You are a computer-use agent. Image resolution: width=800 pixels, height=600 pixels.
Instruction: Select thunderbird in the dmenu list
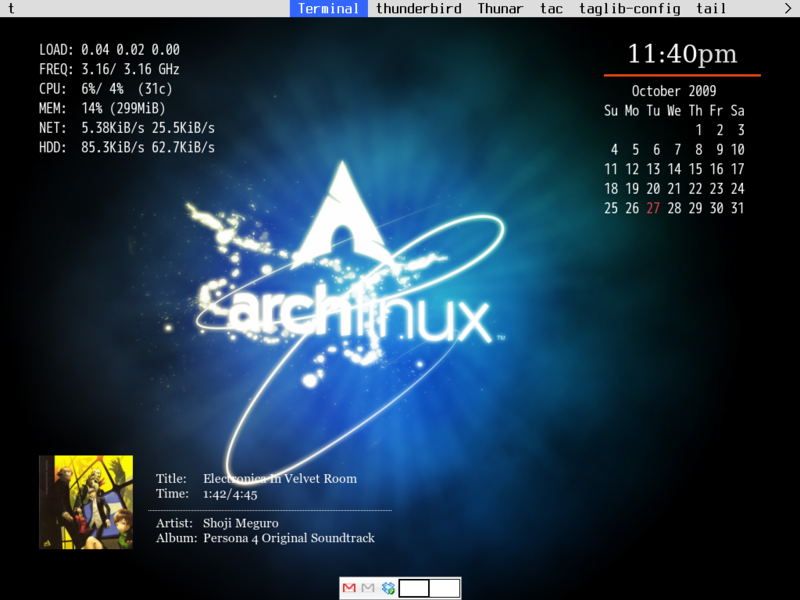(x=418, y=9)
